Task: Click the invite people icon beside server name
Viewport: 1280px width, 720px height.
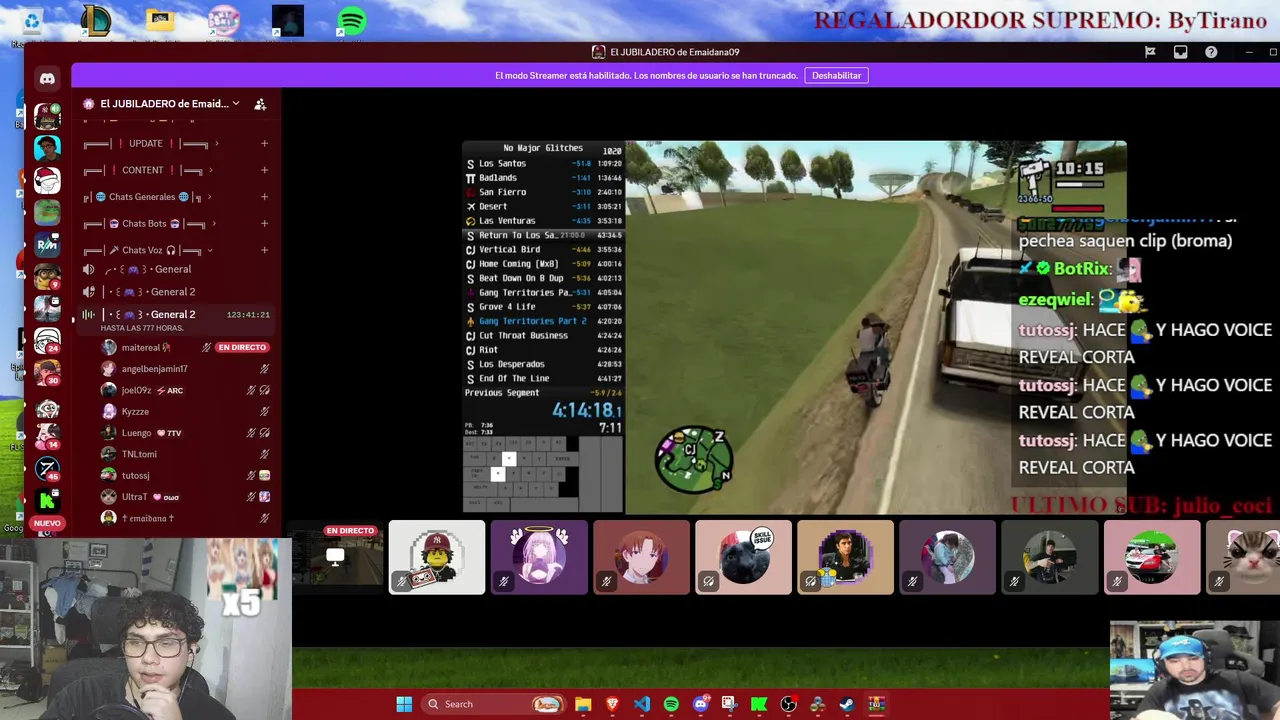Action: (260, 104)
